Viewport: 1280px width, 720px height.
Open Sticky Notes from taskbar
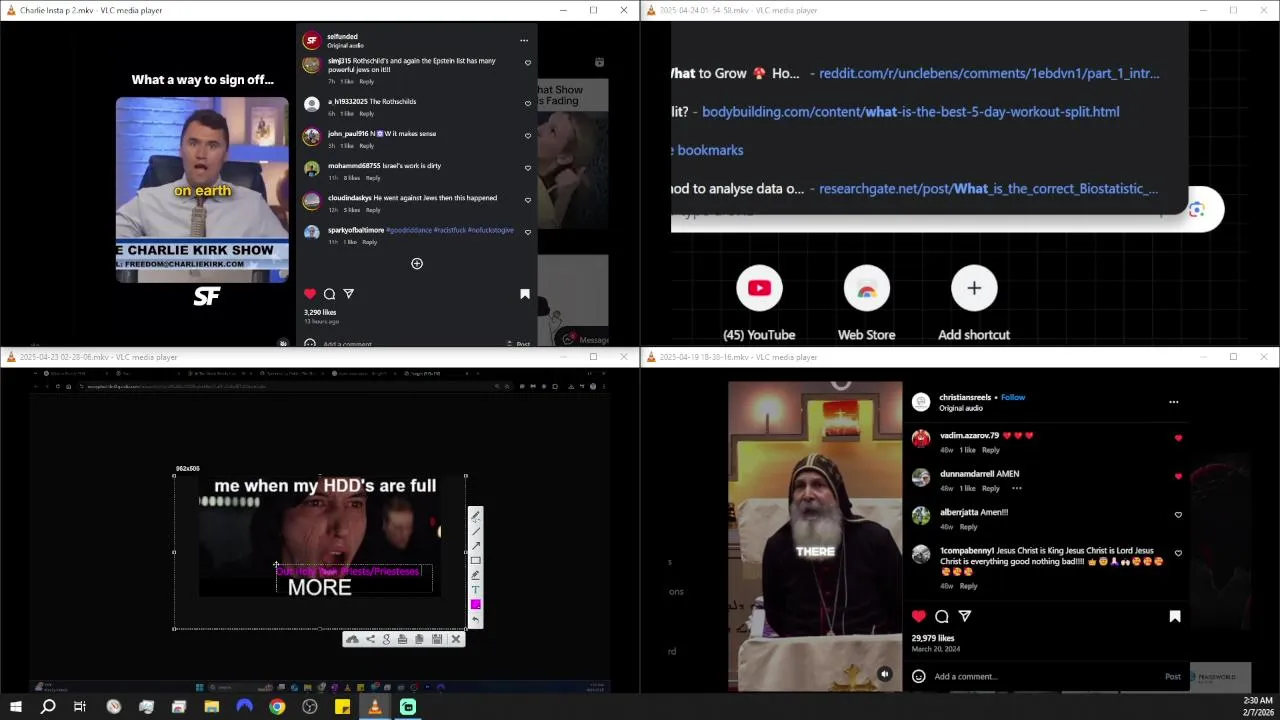[x=342, y=707]
